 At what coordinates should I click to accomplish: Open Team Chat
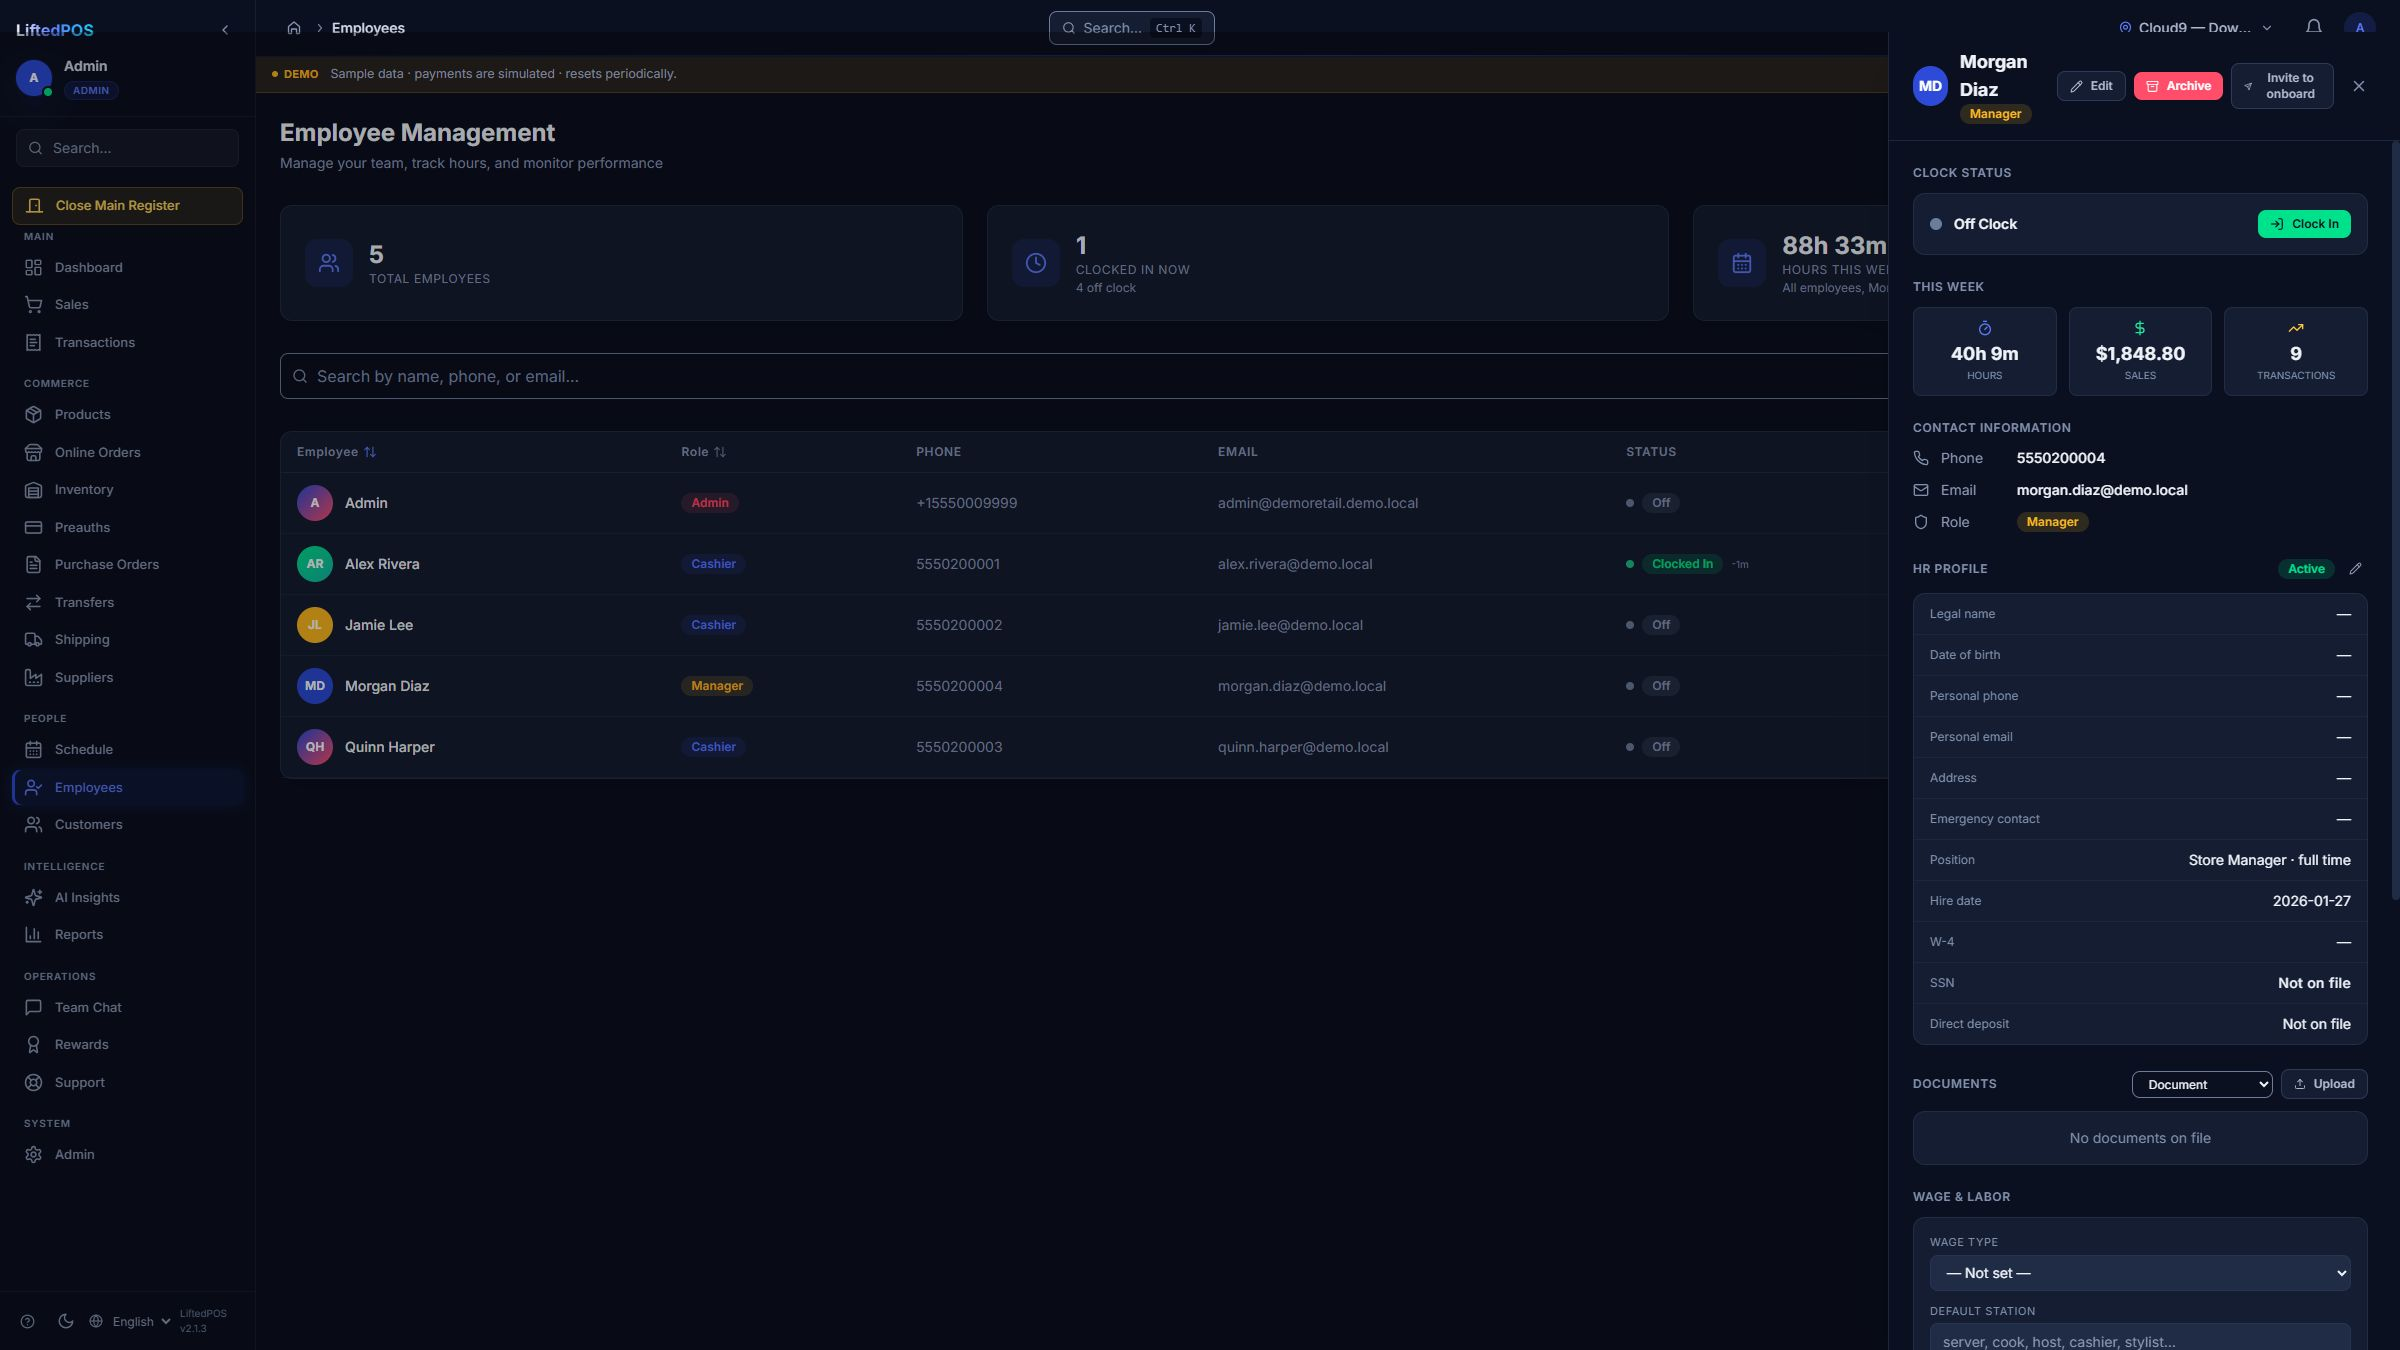pyautogui.click(x=127, y=1008)
